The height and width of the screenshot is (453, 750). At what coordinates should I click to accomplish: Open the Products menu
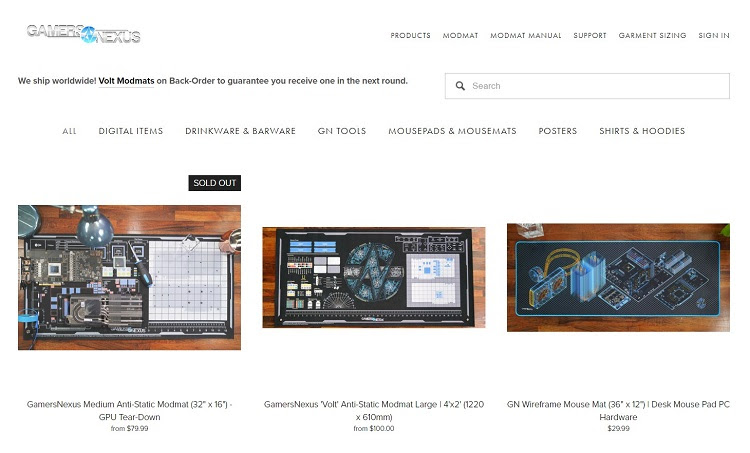click(410, 35)
